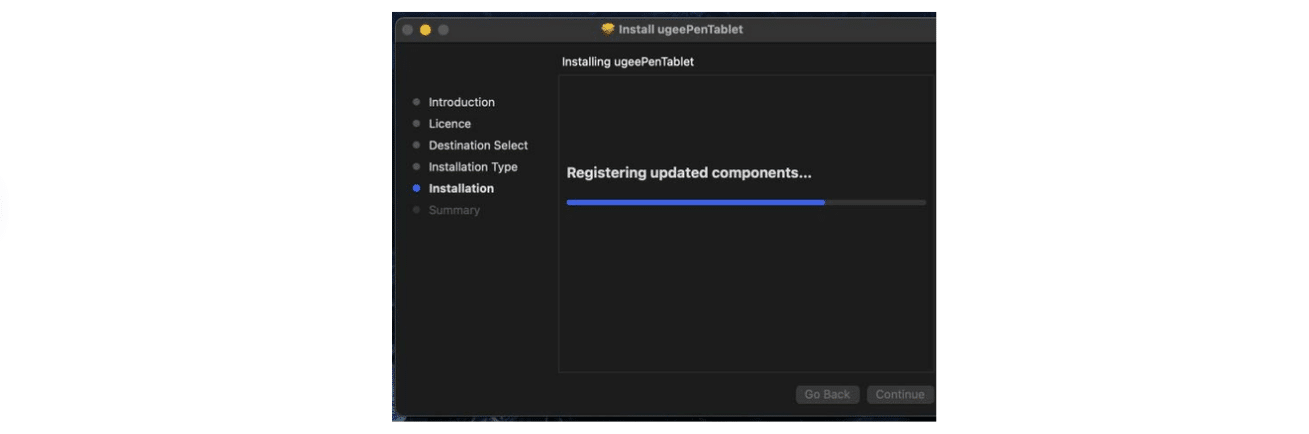The width and height of the screenshot is (1309, 434).
Task: Click the blue bullet beside Installation step
Action: pos(416,188)
